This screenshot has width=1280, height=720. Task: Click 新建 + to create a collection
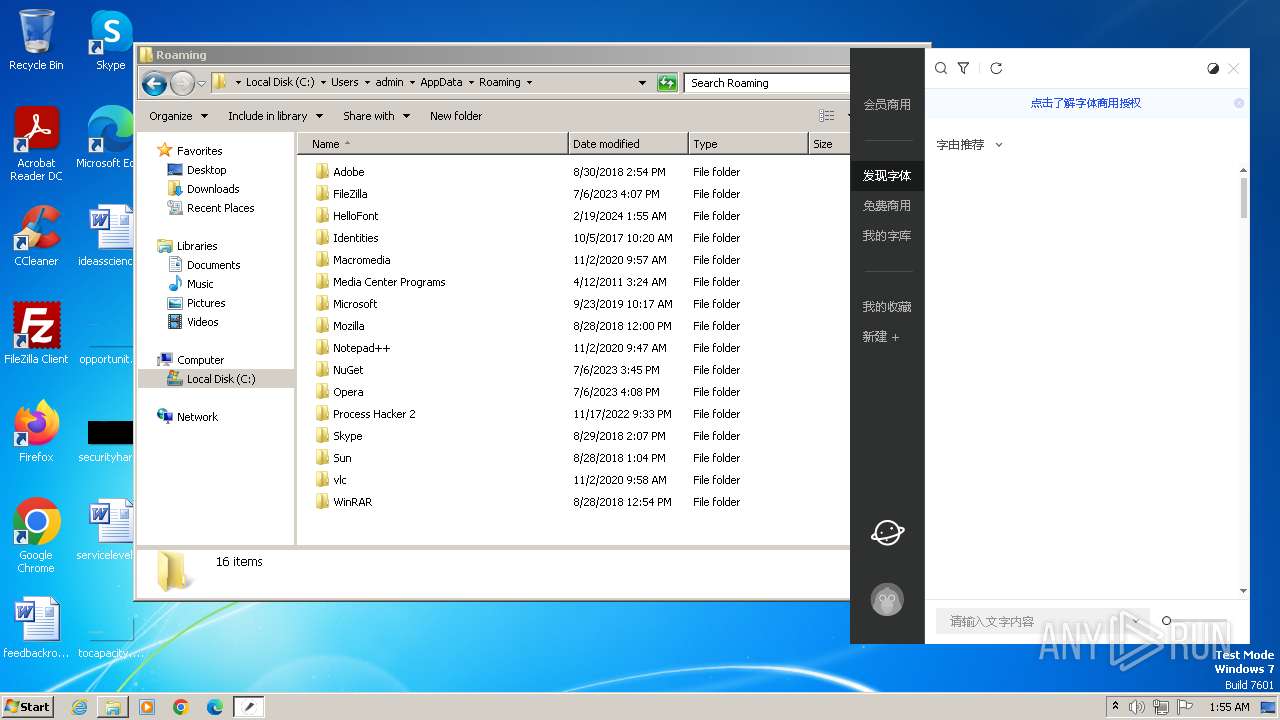point(881,337)
